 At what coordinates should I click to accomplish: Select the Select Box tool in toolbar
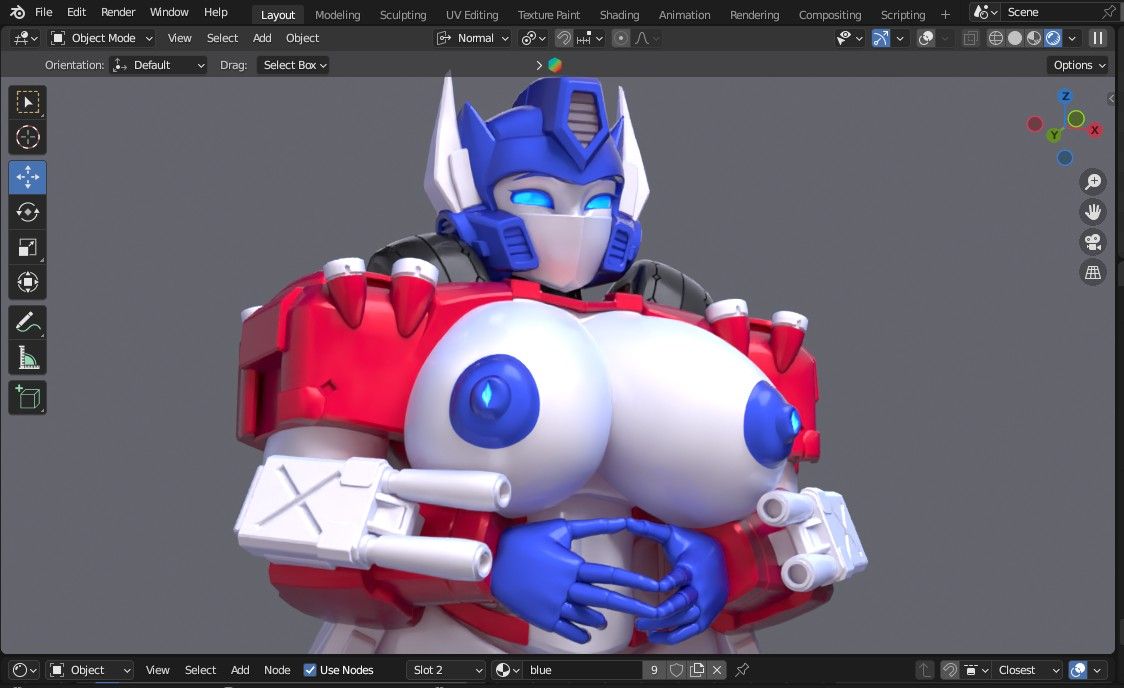tap(28, 102)
